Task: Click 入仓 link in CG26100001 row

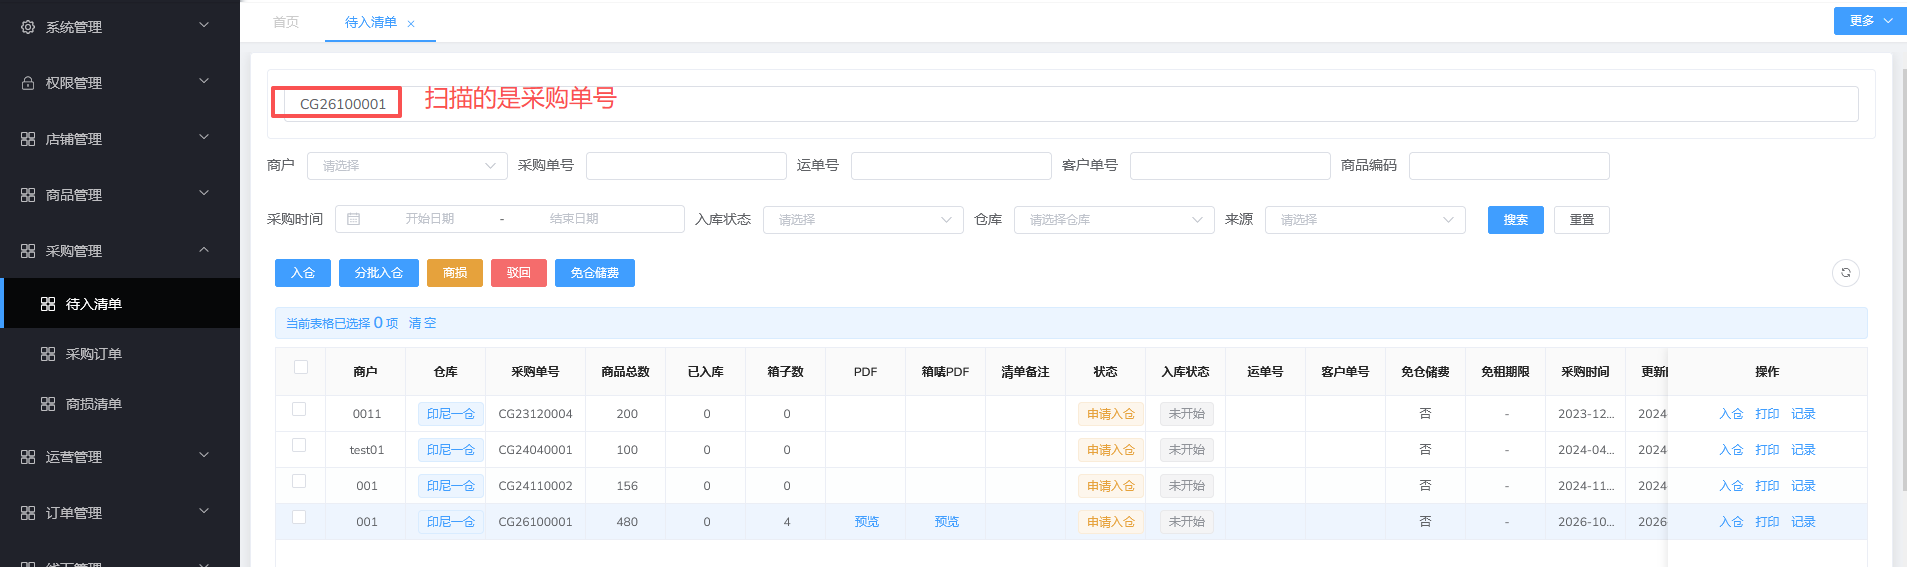Action: (1731, 522)
